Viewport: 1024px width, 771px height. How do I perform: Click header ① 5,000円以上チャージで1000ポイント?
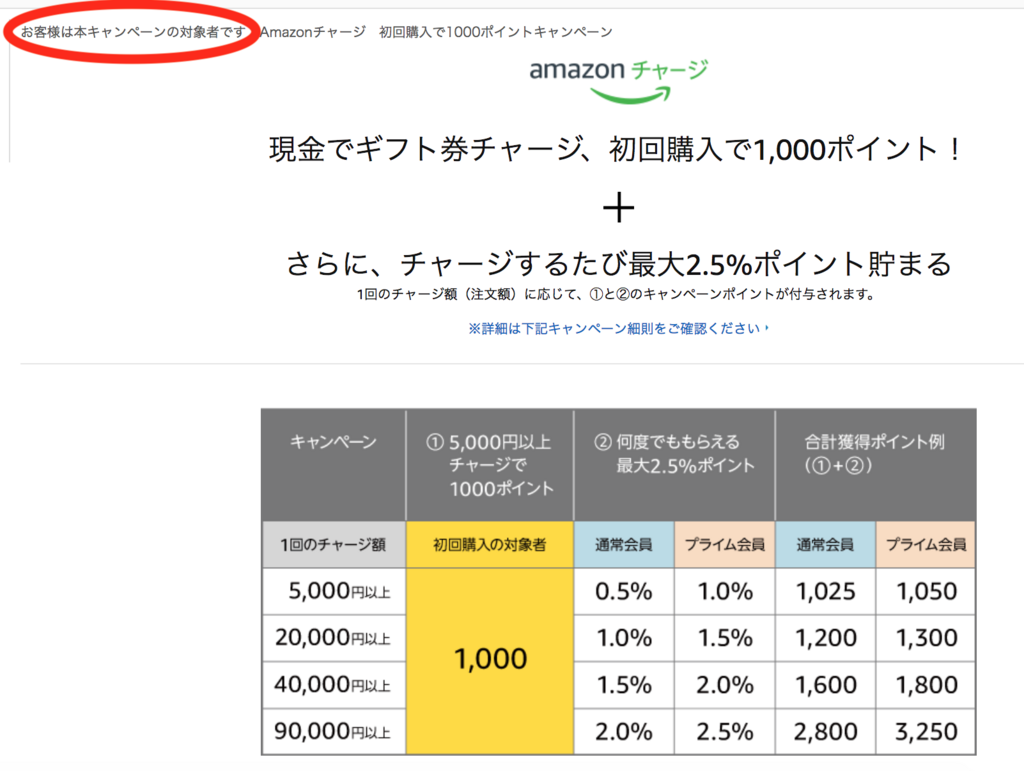pos(489,465)
